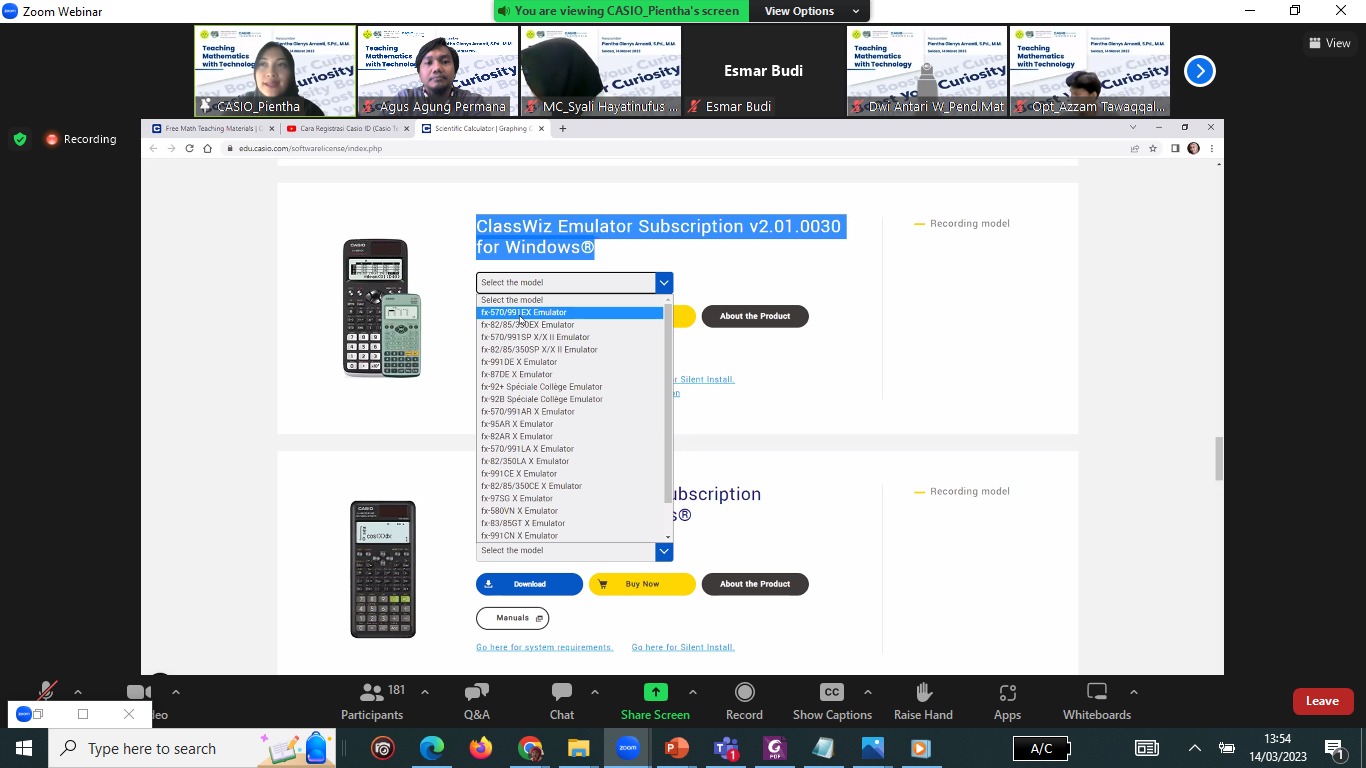Choose fx-991DE X Emulator from list
Viewport: 1366px width, 768px height.
[570, 362]
